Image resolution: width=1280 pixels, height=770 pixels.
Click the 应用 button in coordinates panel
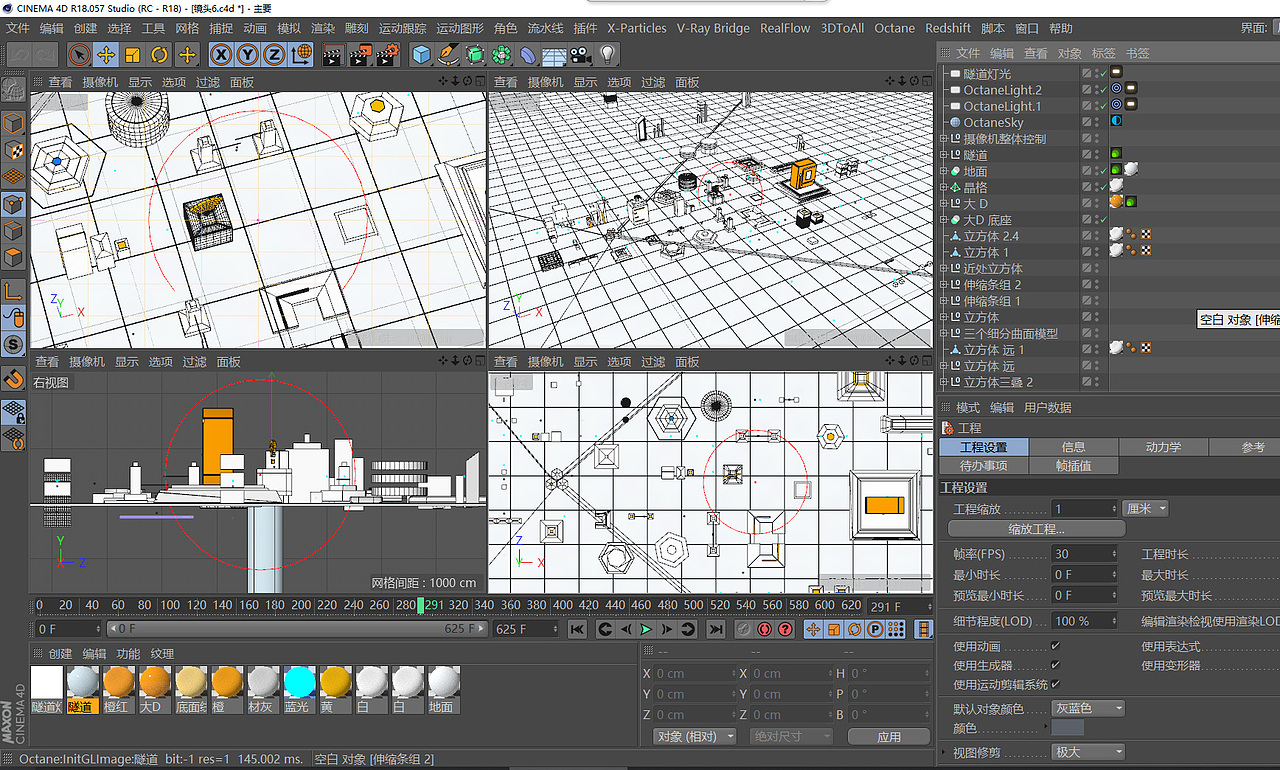click(888, 736)
